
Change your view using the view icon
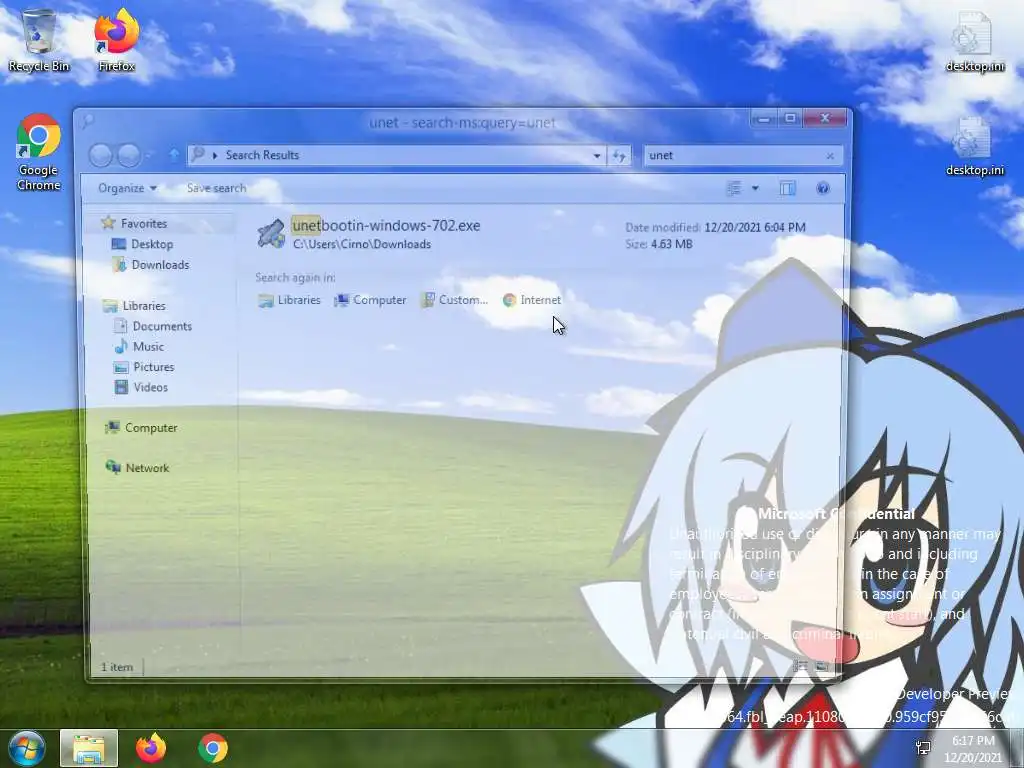[x=734, y=189]
